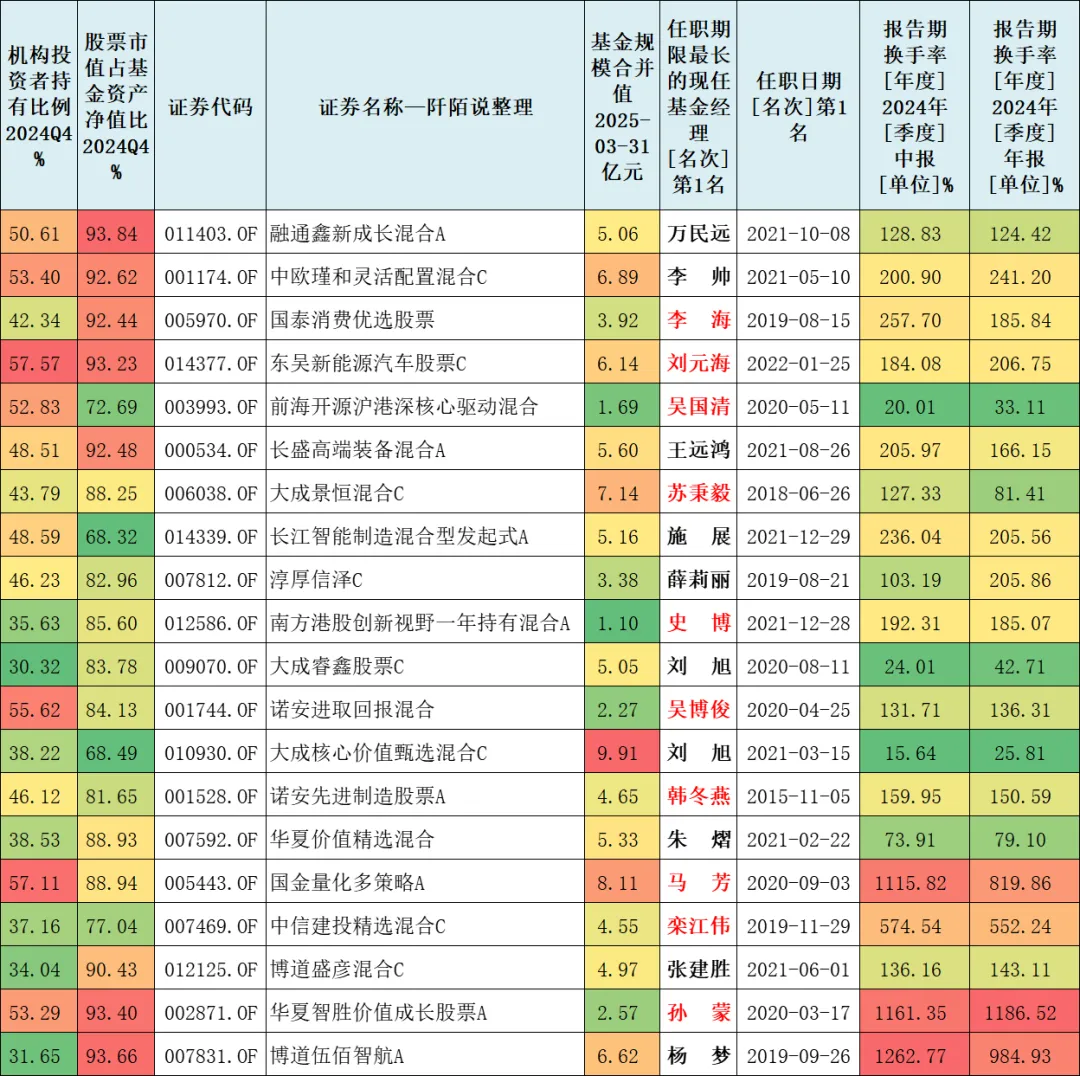
Task: Click stock ratio value 68.32
Action: [x=112, y=537]
